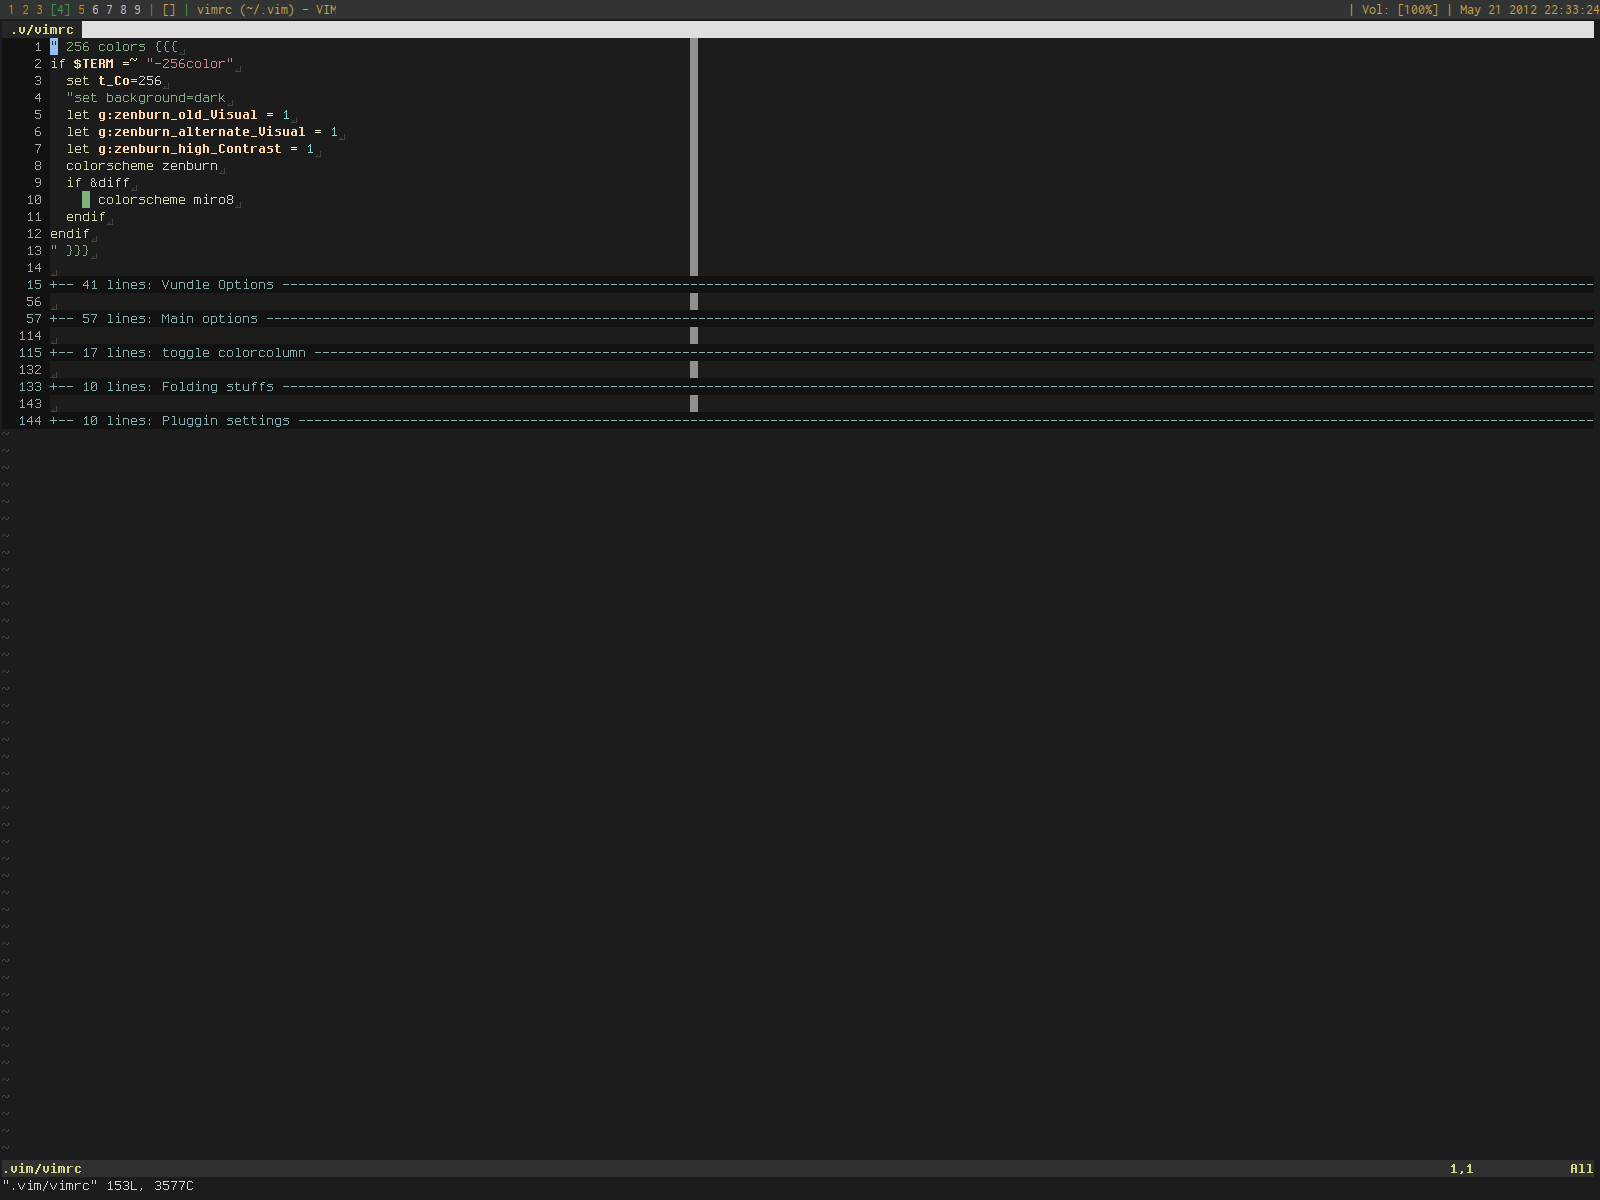Click the [] layout indicator
This screenshot has width=1600, height=1200.
click(168, 10)
